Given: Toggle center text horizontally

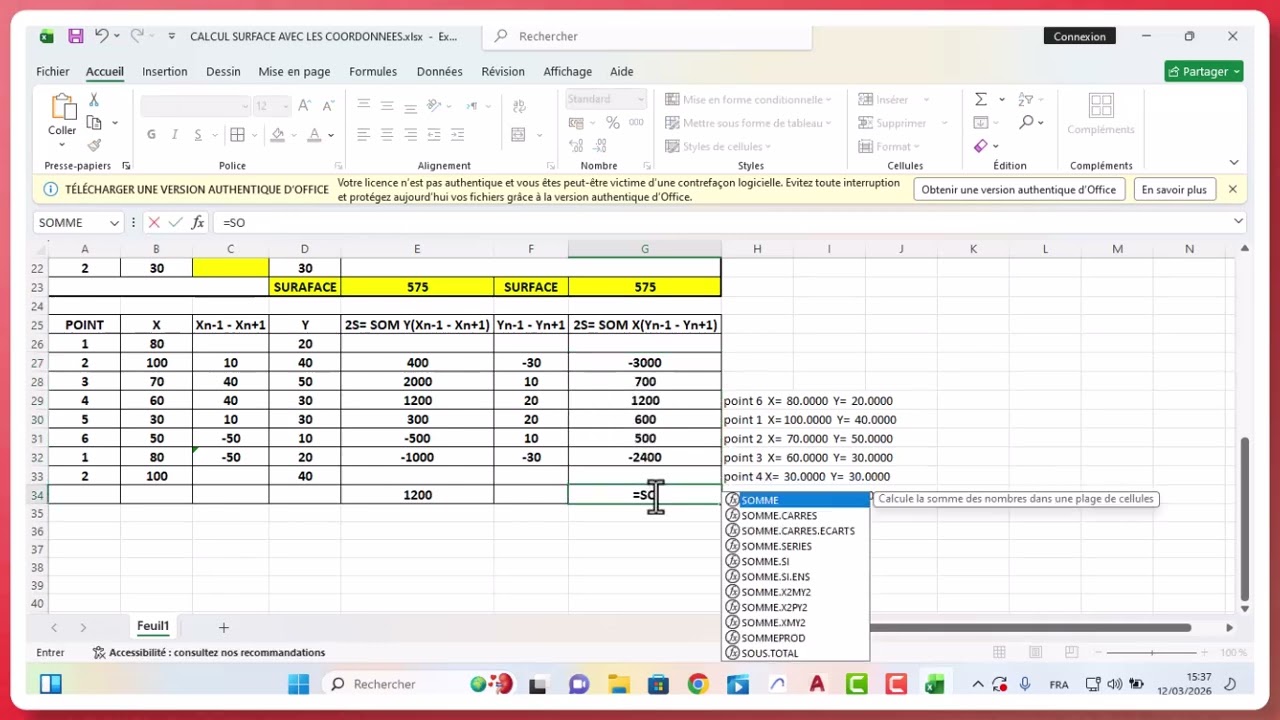Looking at the screenshot, I should 387,135.
